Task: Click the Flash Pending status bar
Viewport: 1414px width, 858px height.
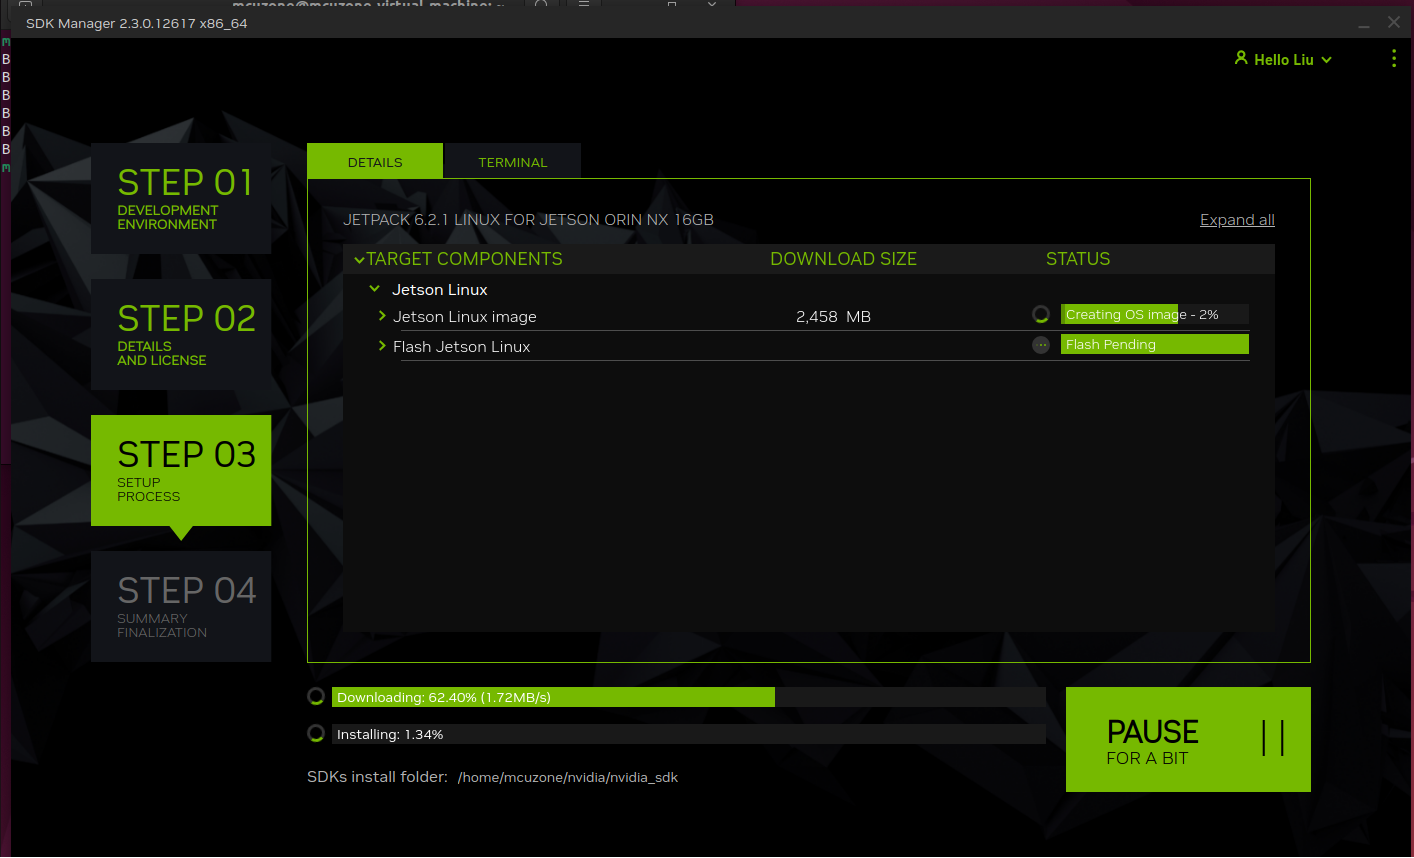Action: [x=1155, y=344]
